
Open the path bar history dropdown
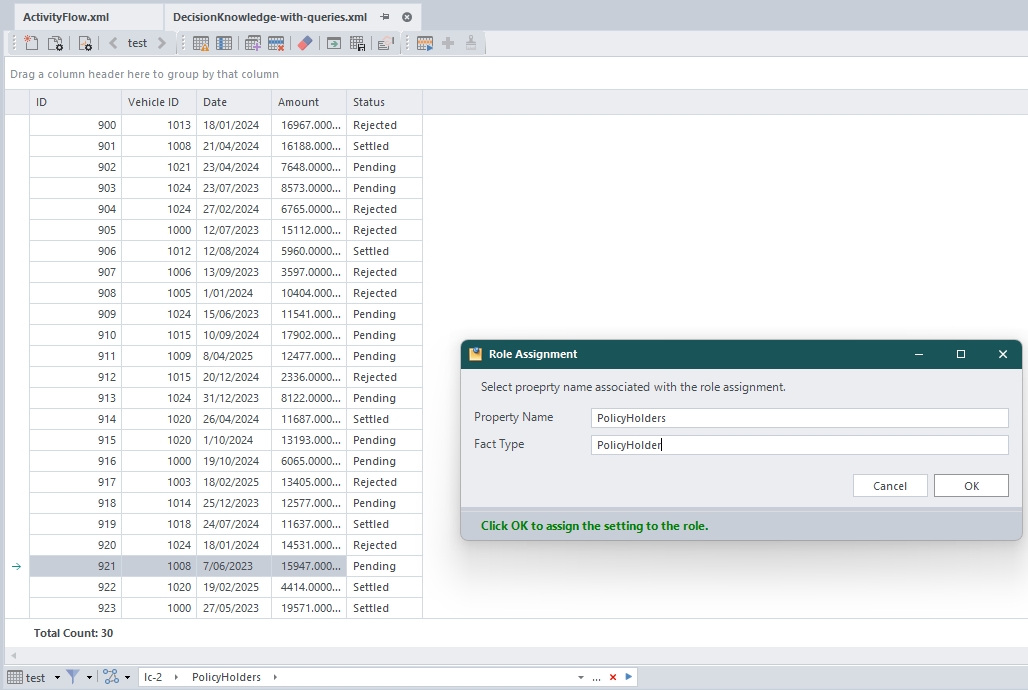(x=581, y=678)
